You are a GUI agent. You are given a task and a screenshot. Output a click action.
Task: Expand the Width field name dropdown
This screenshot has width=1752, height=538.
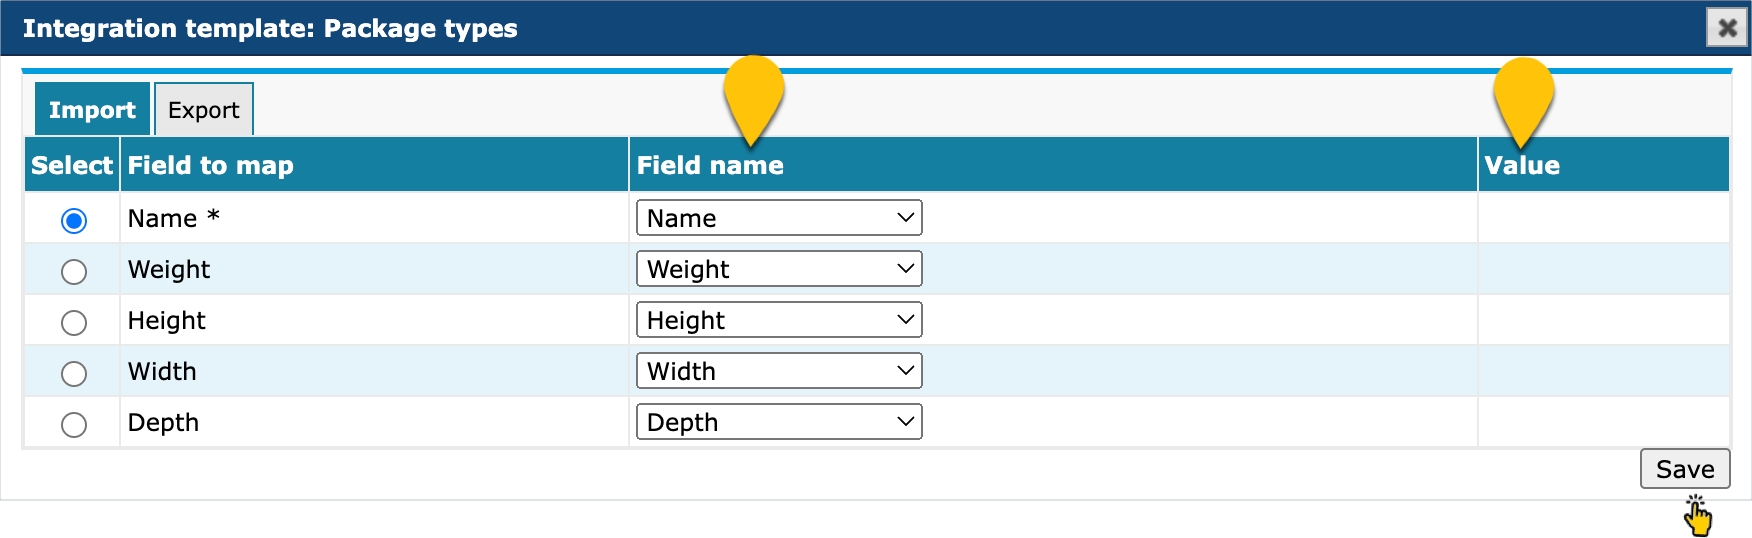click(779, 371)
